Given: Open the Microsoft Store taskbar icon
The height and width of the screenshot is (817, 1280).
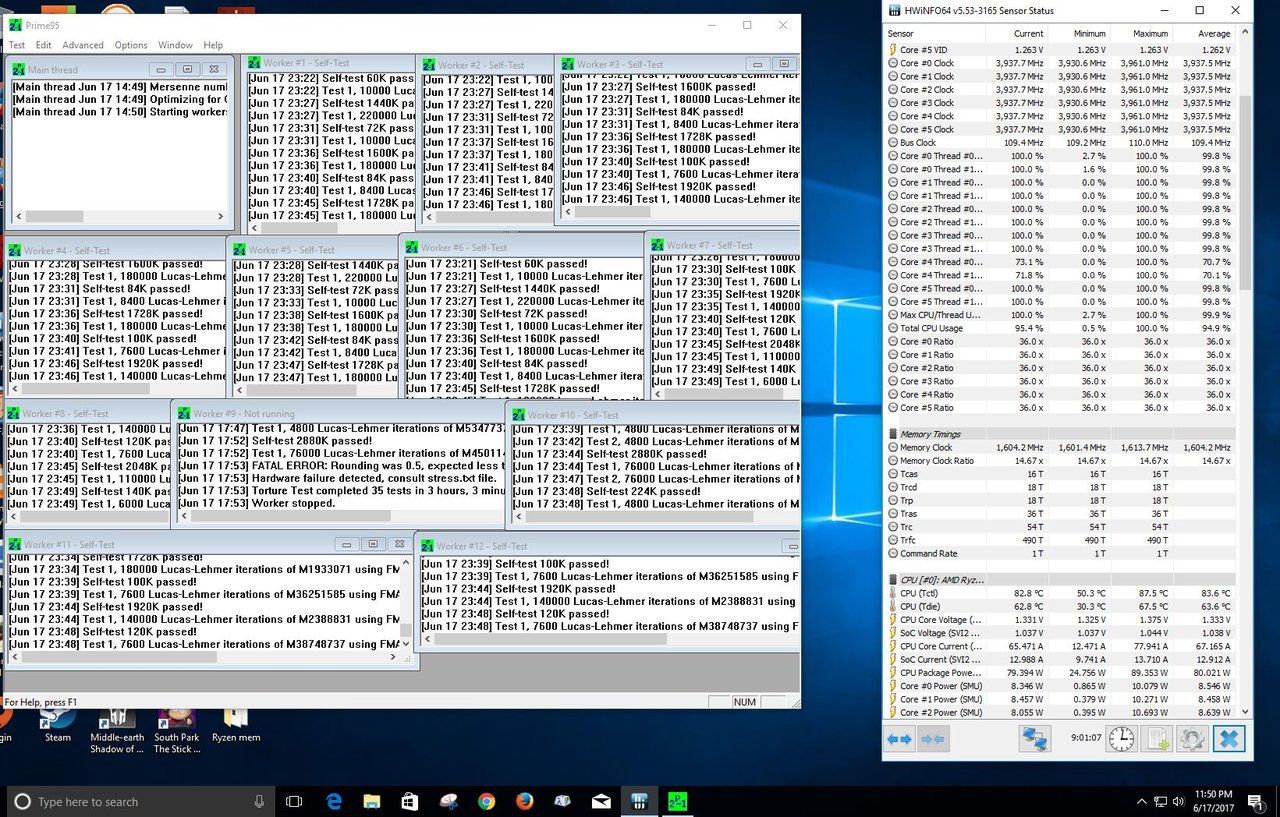Looking at the screenshot, I should click(x=410, y=801).
